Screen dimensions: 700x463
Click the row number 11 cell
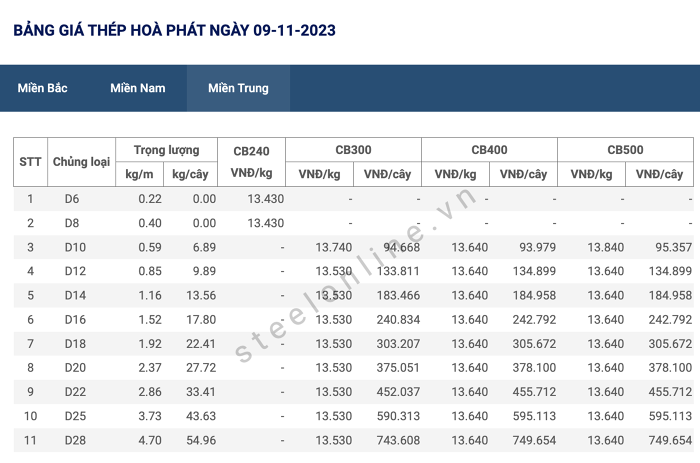coord(30,440)
